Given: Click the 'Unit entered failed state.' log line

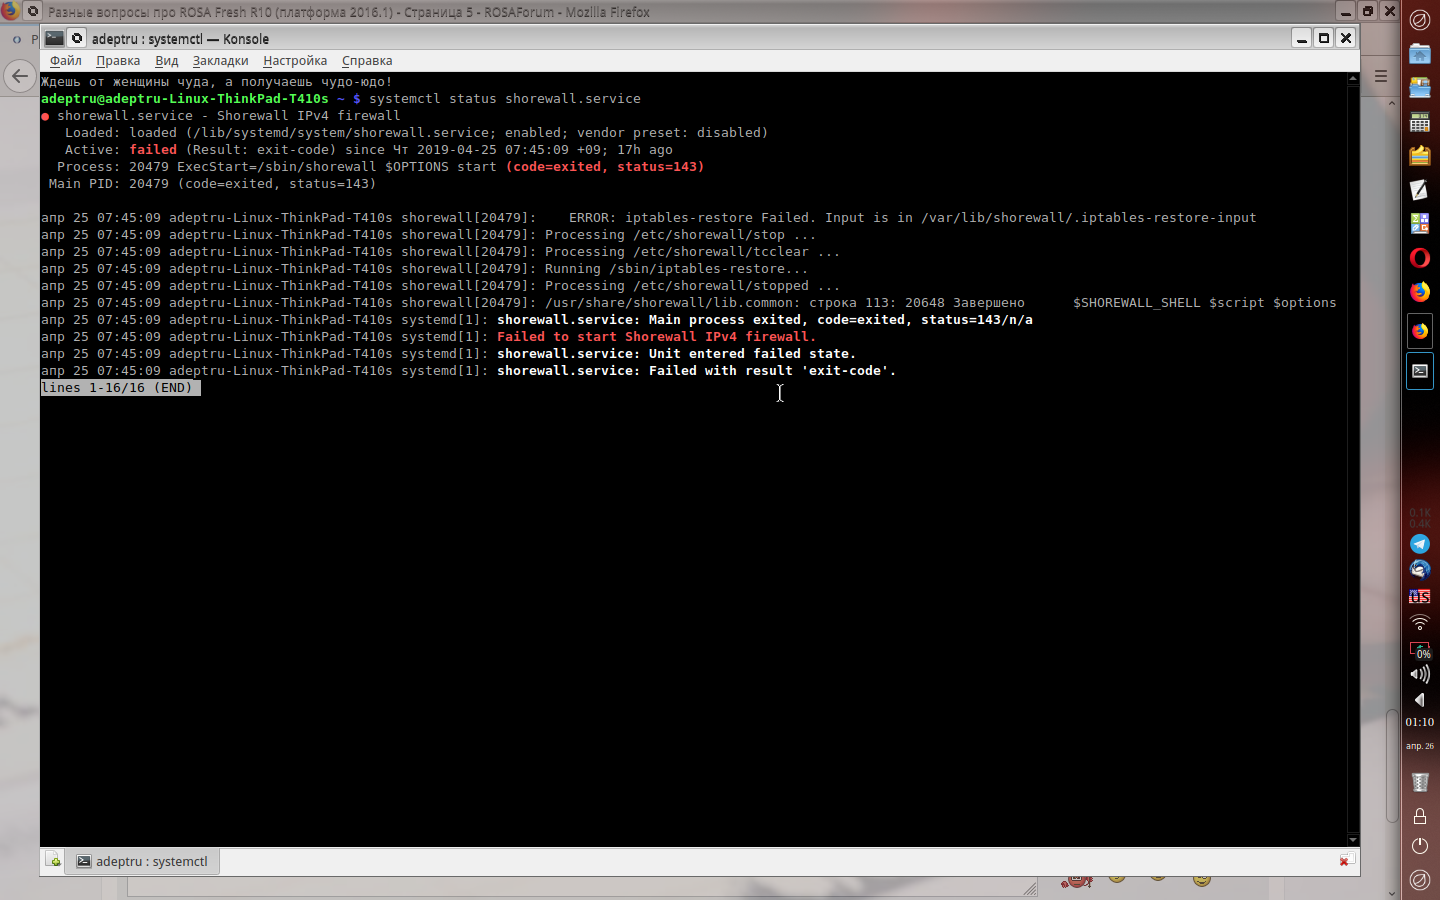Looking at the screenshot, I should coord(448,354).
